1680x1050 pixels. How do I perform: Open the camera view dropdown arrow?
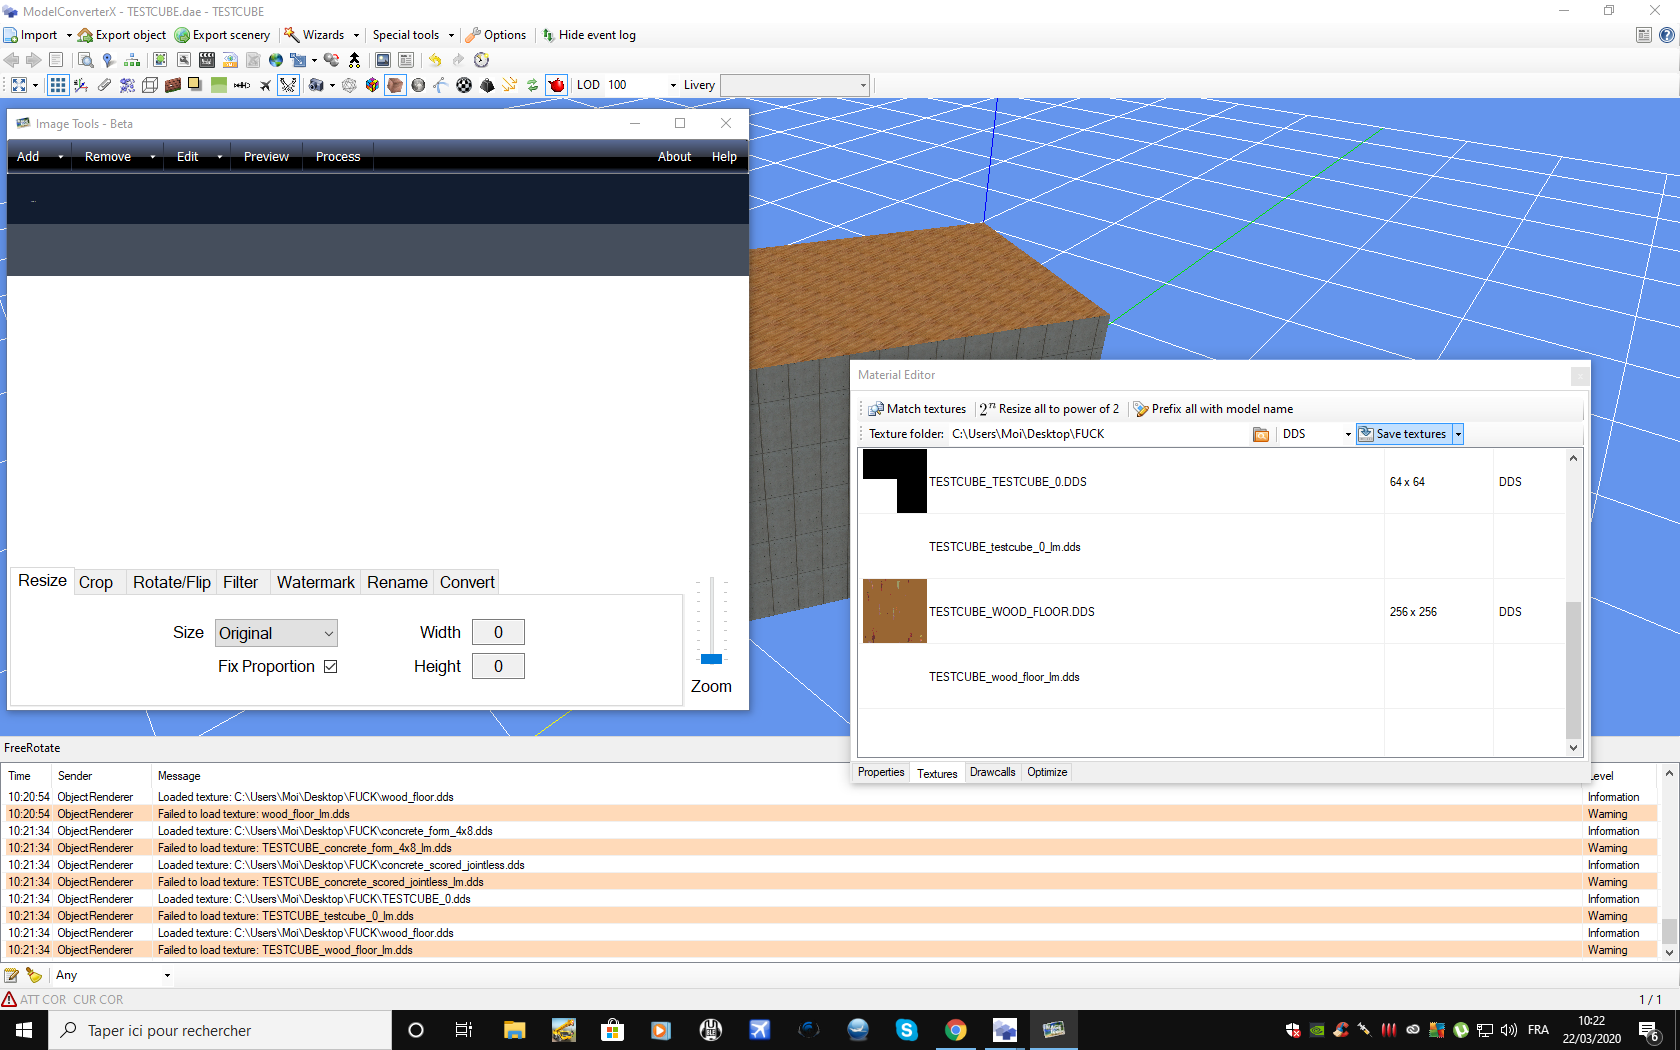click(332, 85)
